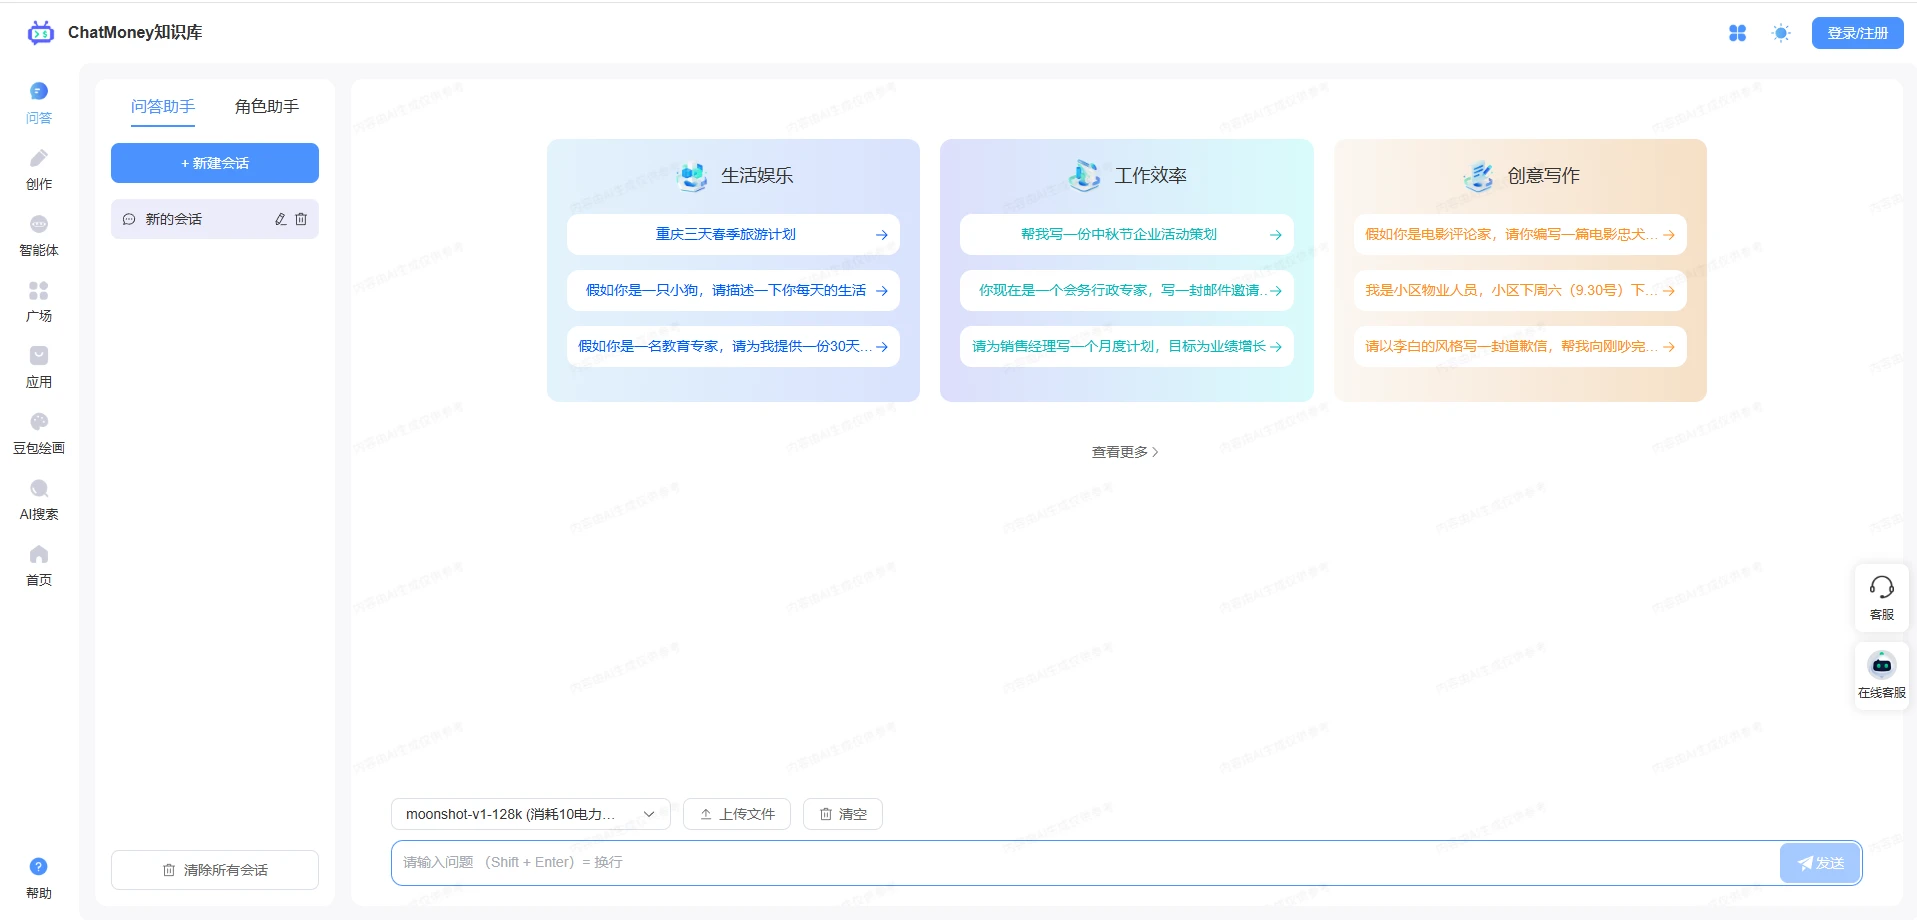Open the AI搜索 sidebar item

point(39,499)
